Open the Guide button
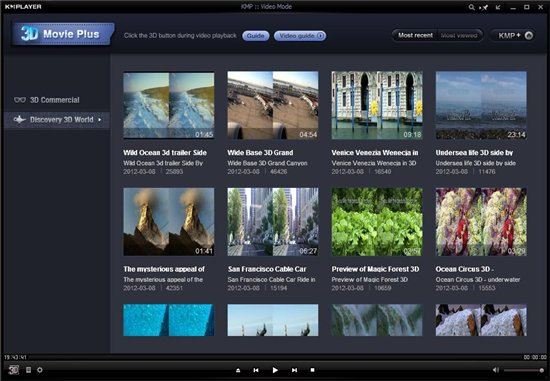This screenshot has height=381, width=550. pos(256,36)
